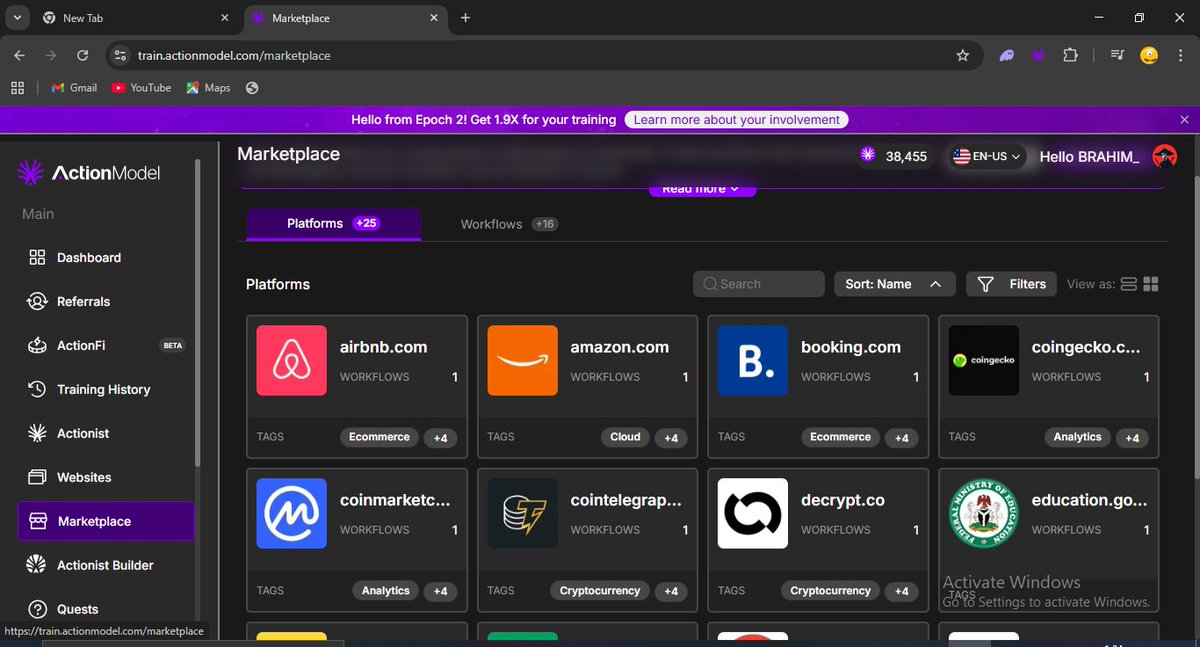Open the Filters button
1200x647 pixels.
click(1011, 284)
